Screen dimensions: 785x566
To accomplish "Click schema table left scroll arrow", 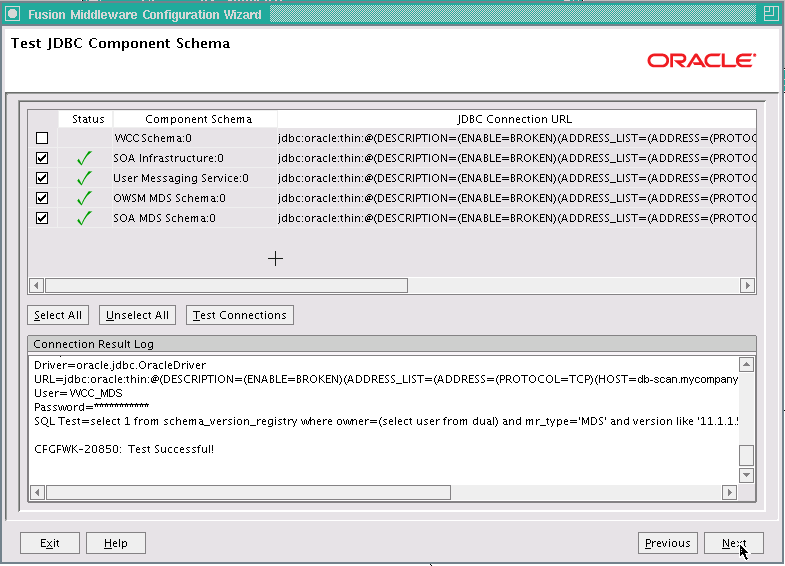I will tap(36, 286).
